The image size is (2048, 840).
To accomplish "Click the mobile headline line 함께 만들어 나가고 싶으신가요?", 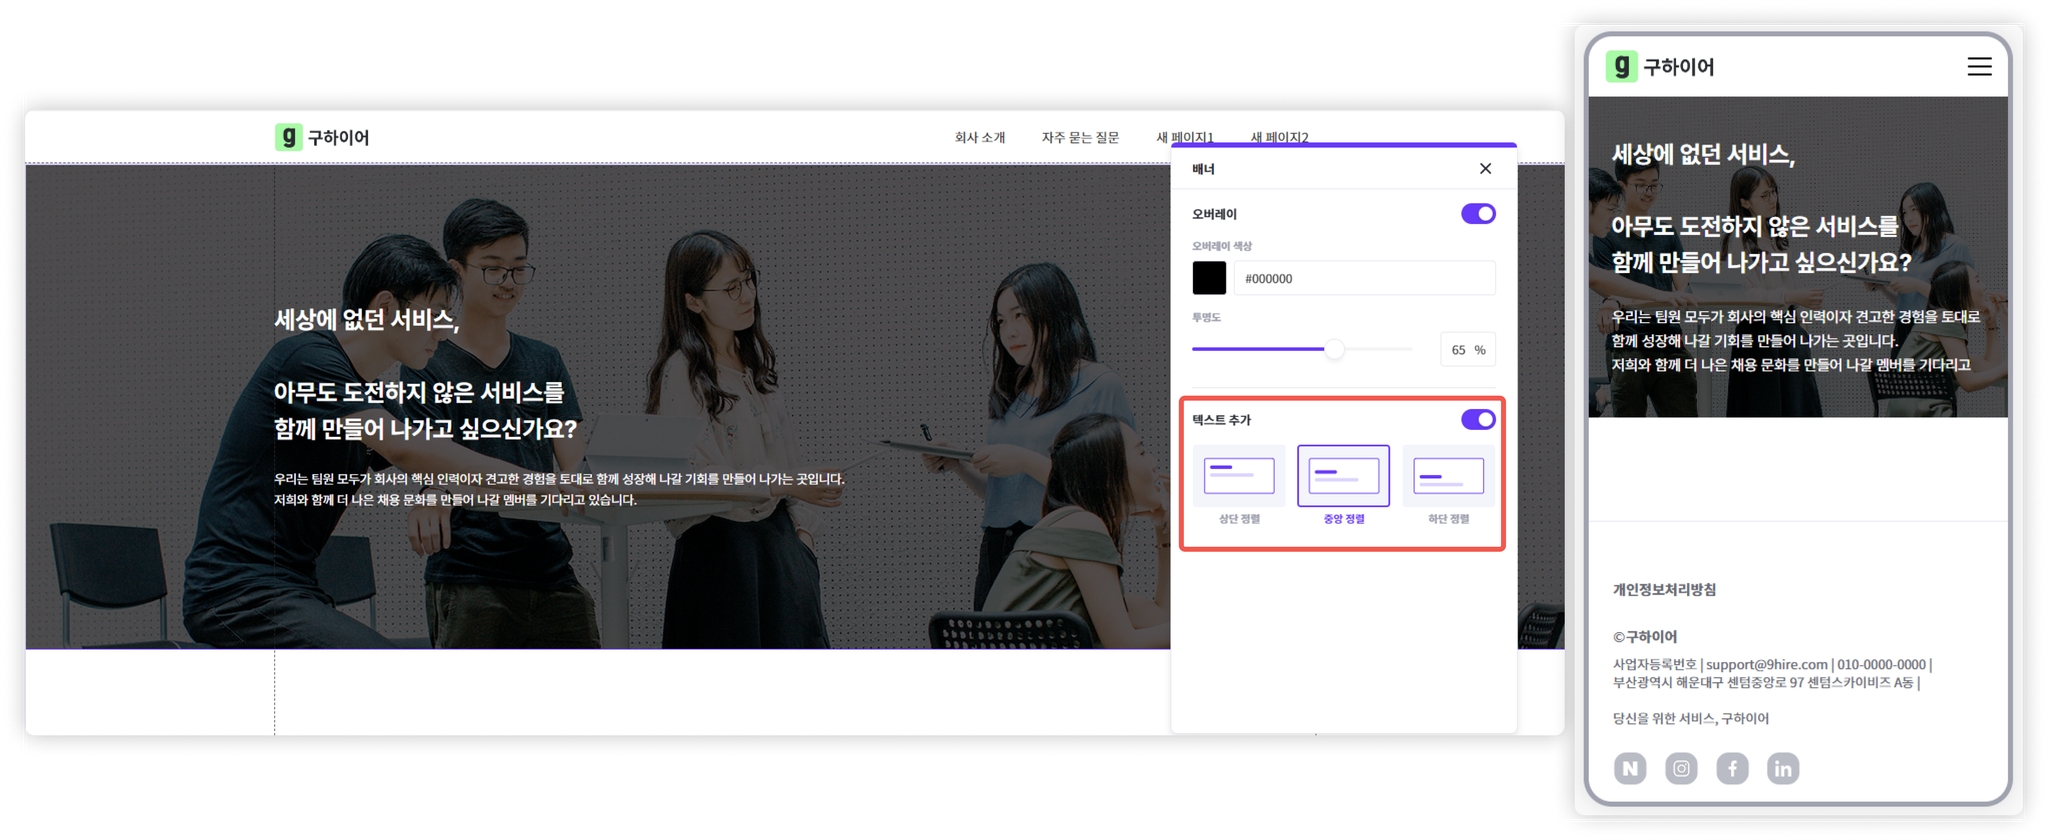I will pyautogui.click(x=1762, y=263).
